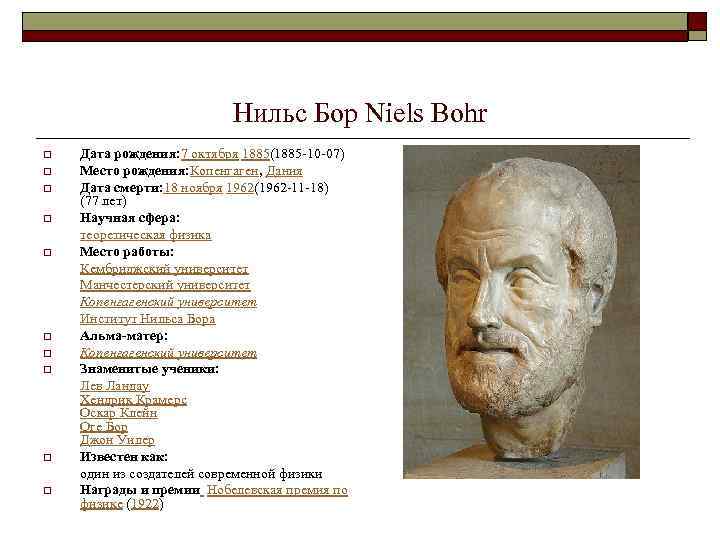The height and width of the screenshot is (540, 720).
Task: Open the "теоретическая физика" link
Action: (146, 235)
